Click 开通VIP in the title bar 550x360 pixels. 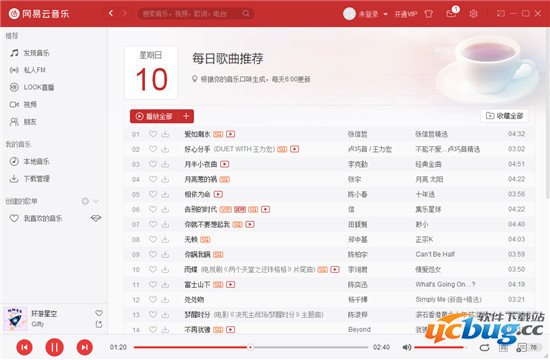405,14
